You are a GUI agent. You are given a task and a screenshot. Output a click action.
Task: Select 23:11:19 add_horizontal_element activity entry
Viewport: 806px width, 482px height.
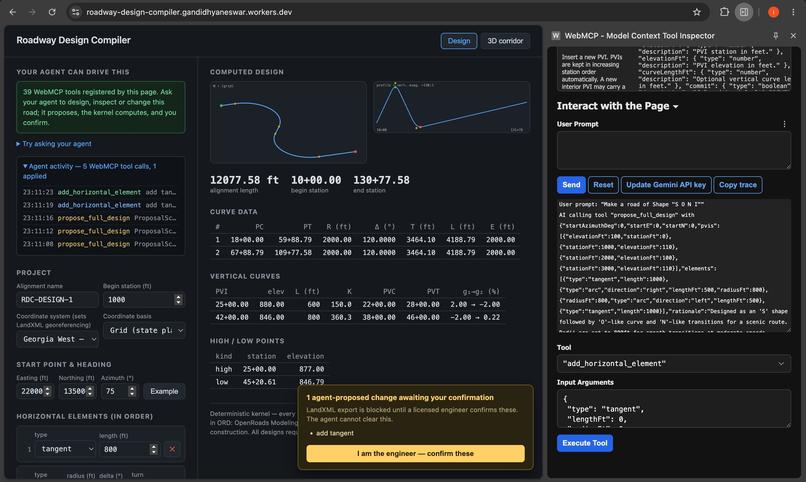pos(100,205)
